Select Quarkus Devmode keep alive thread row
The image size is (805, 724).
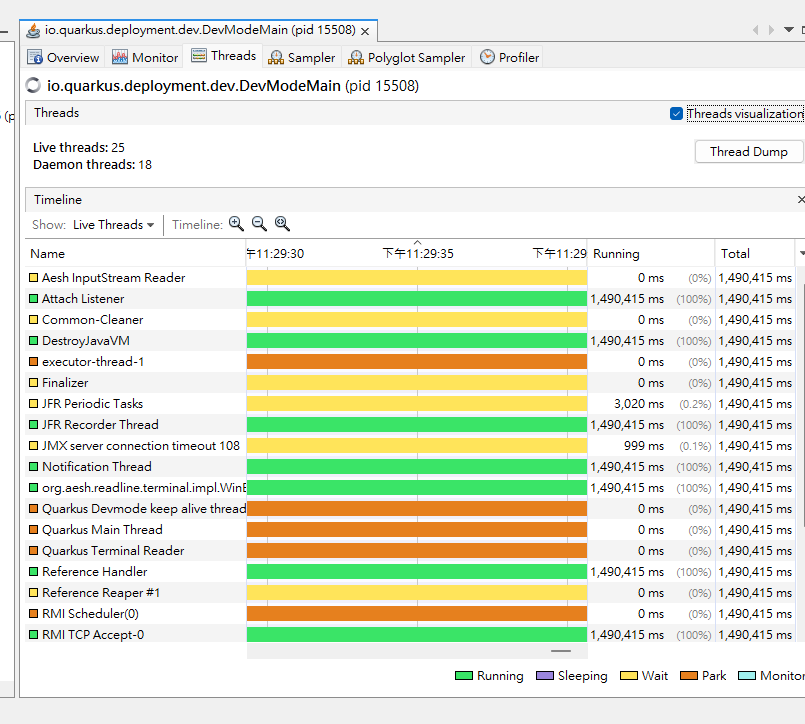point(410,508)
